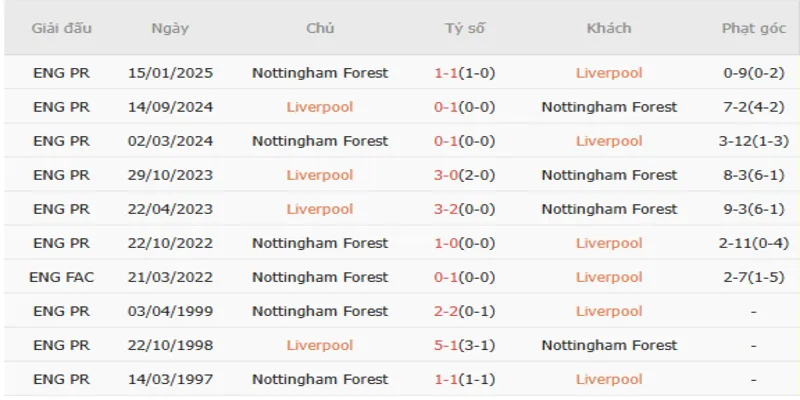Click the "Phạt góc" column header
The image size is (800, 400).
click(752, 28)
